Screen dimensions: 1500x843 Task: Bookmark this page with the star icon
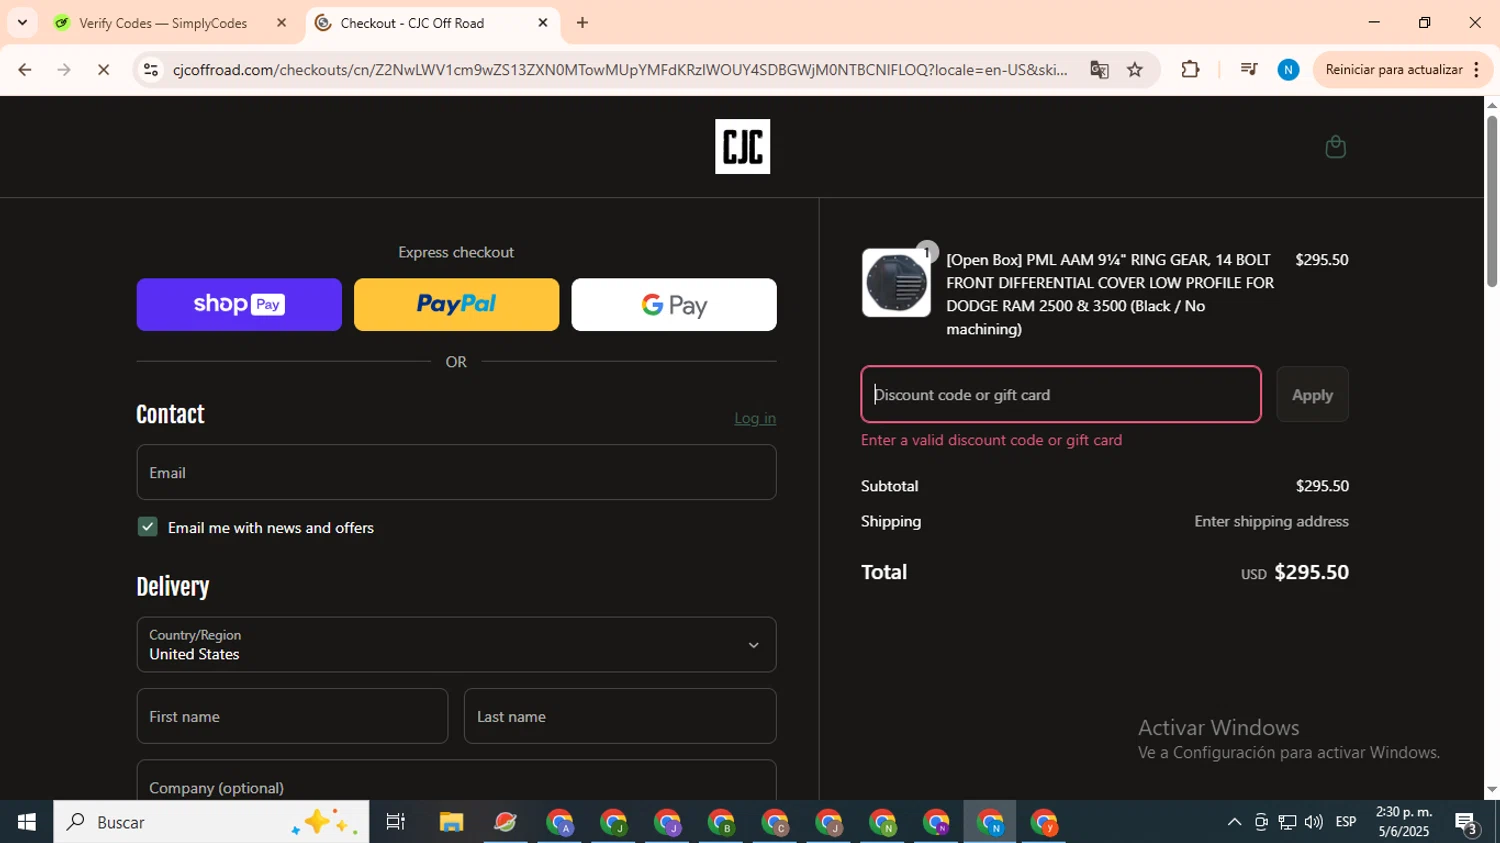(1135, 70)
